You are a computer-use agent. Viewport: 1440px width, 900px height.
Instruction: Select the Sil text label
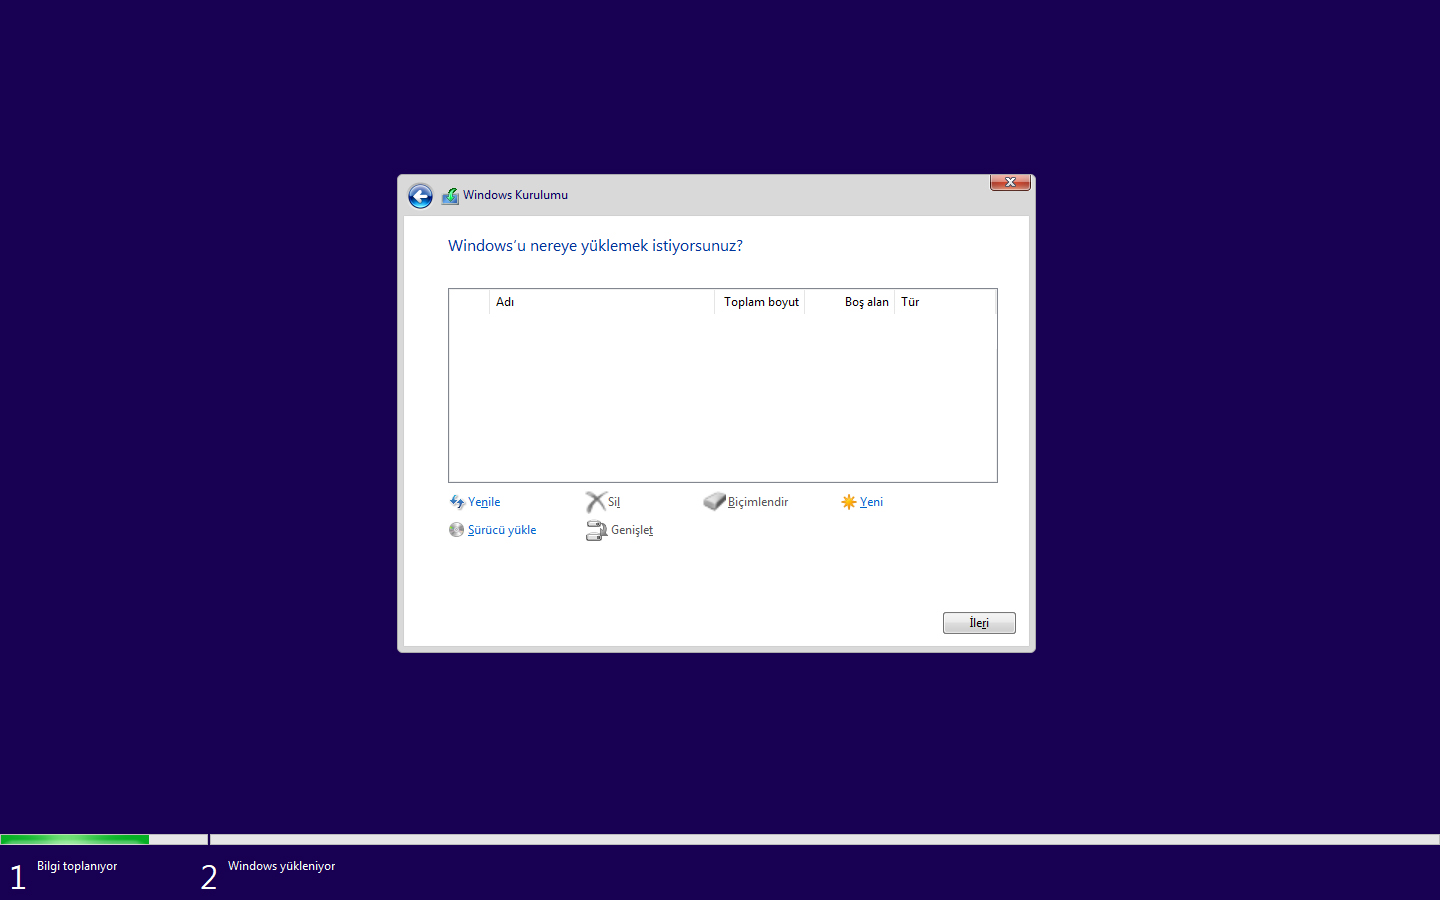point(614,502)
